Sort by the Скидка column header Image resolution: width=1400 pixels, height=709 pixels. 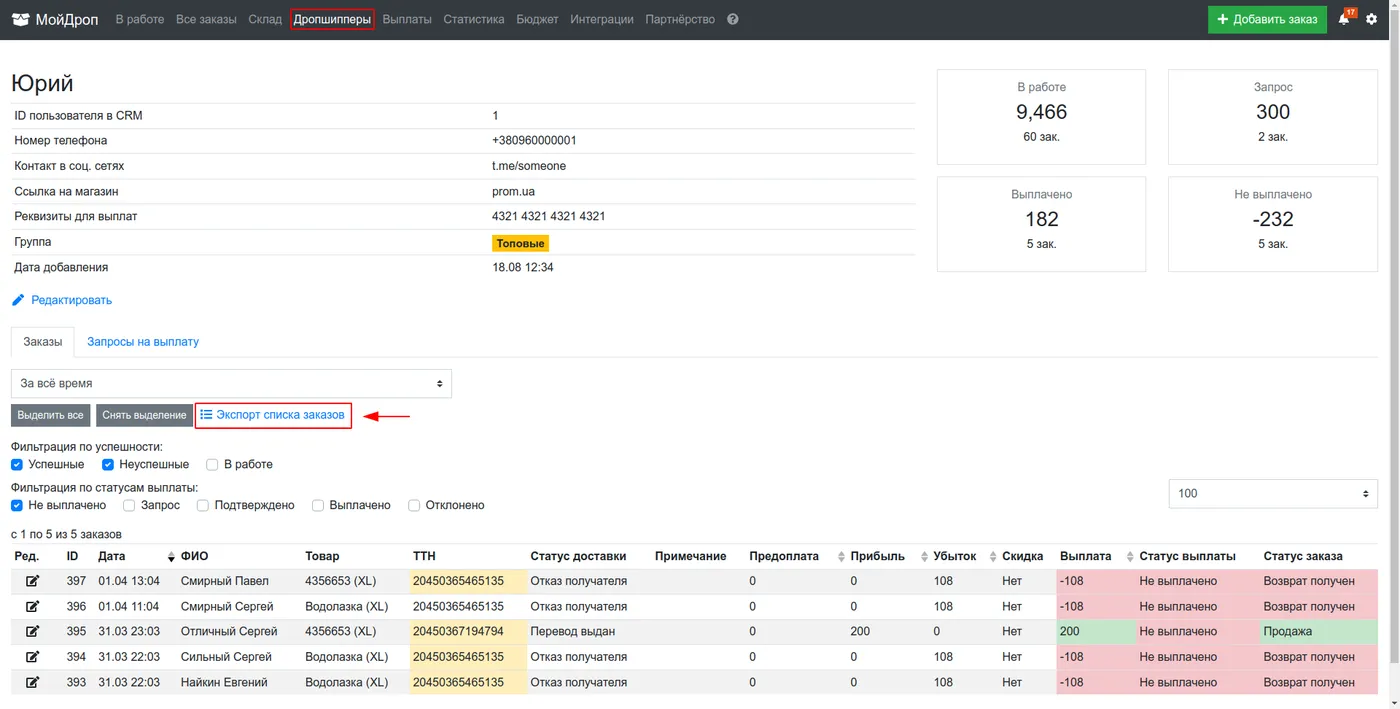[x=1022, y=556]
